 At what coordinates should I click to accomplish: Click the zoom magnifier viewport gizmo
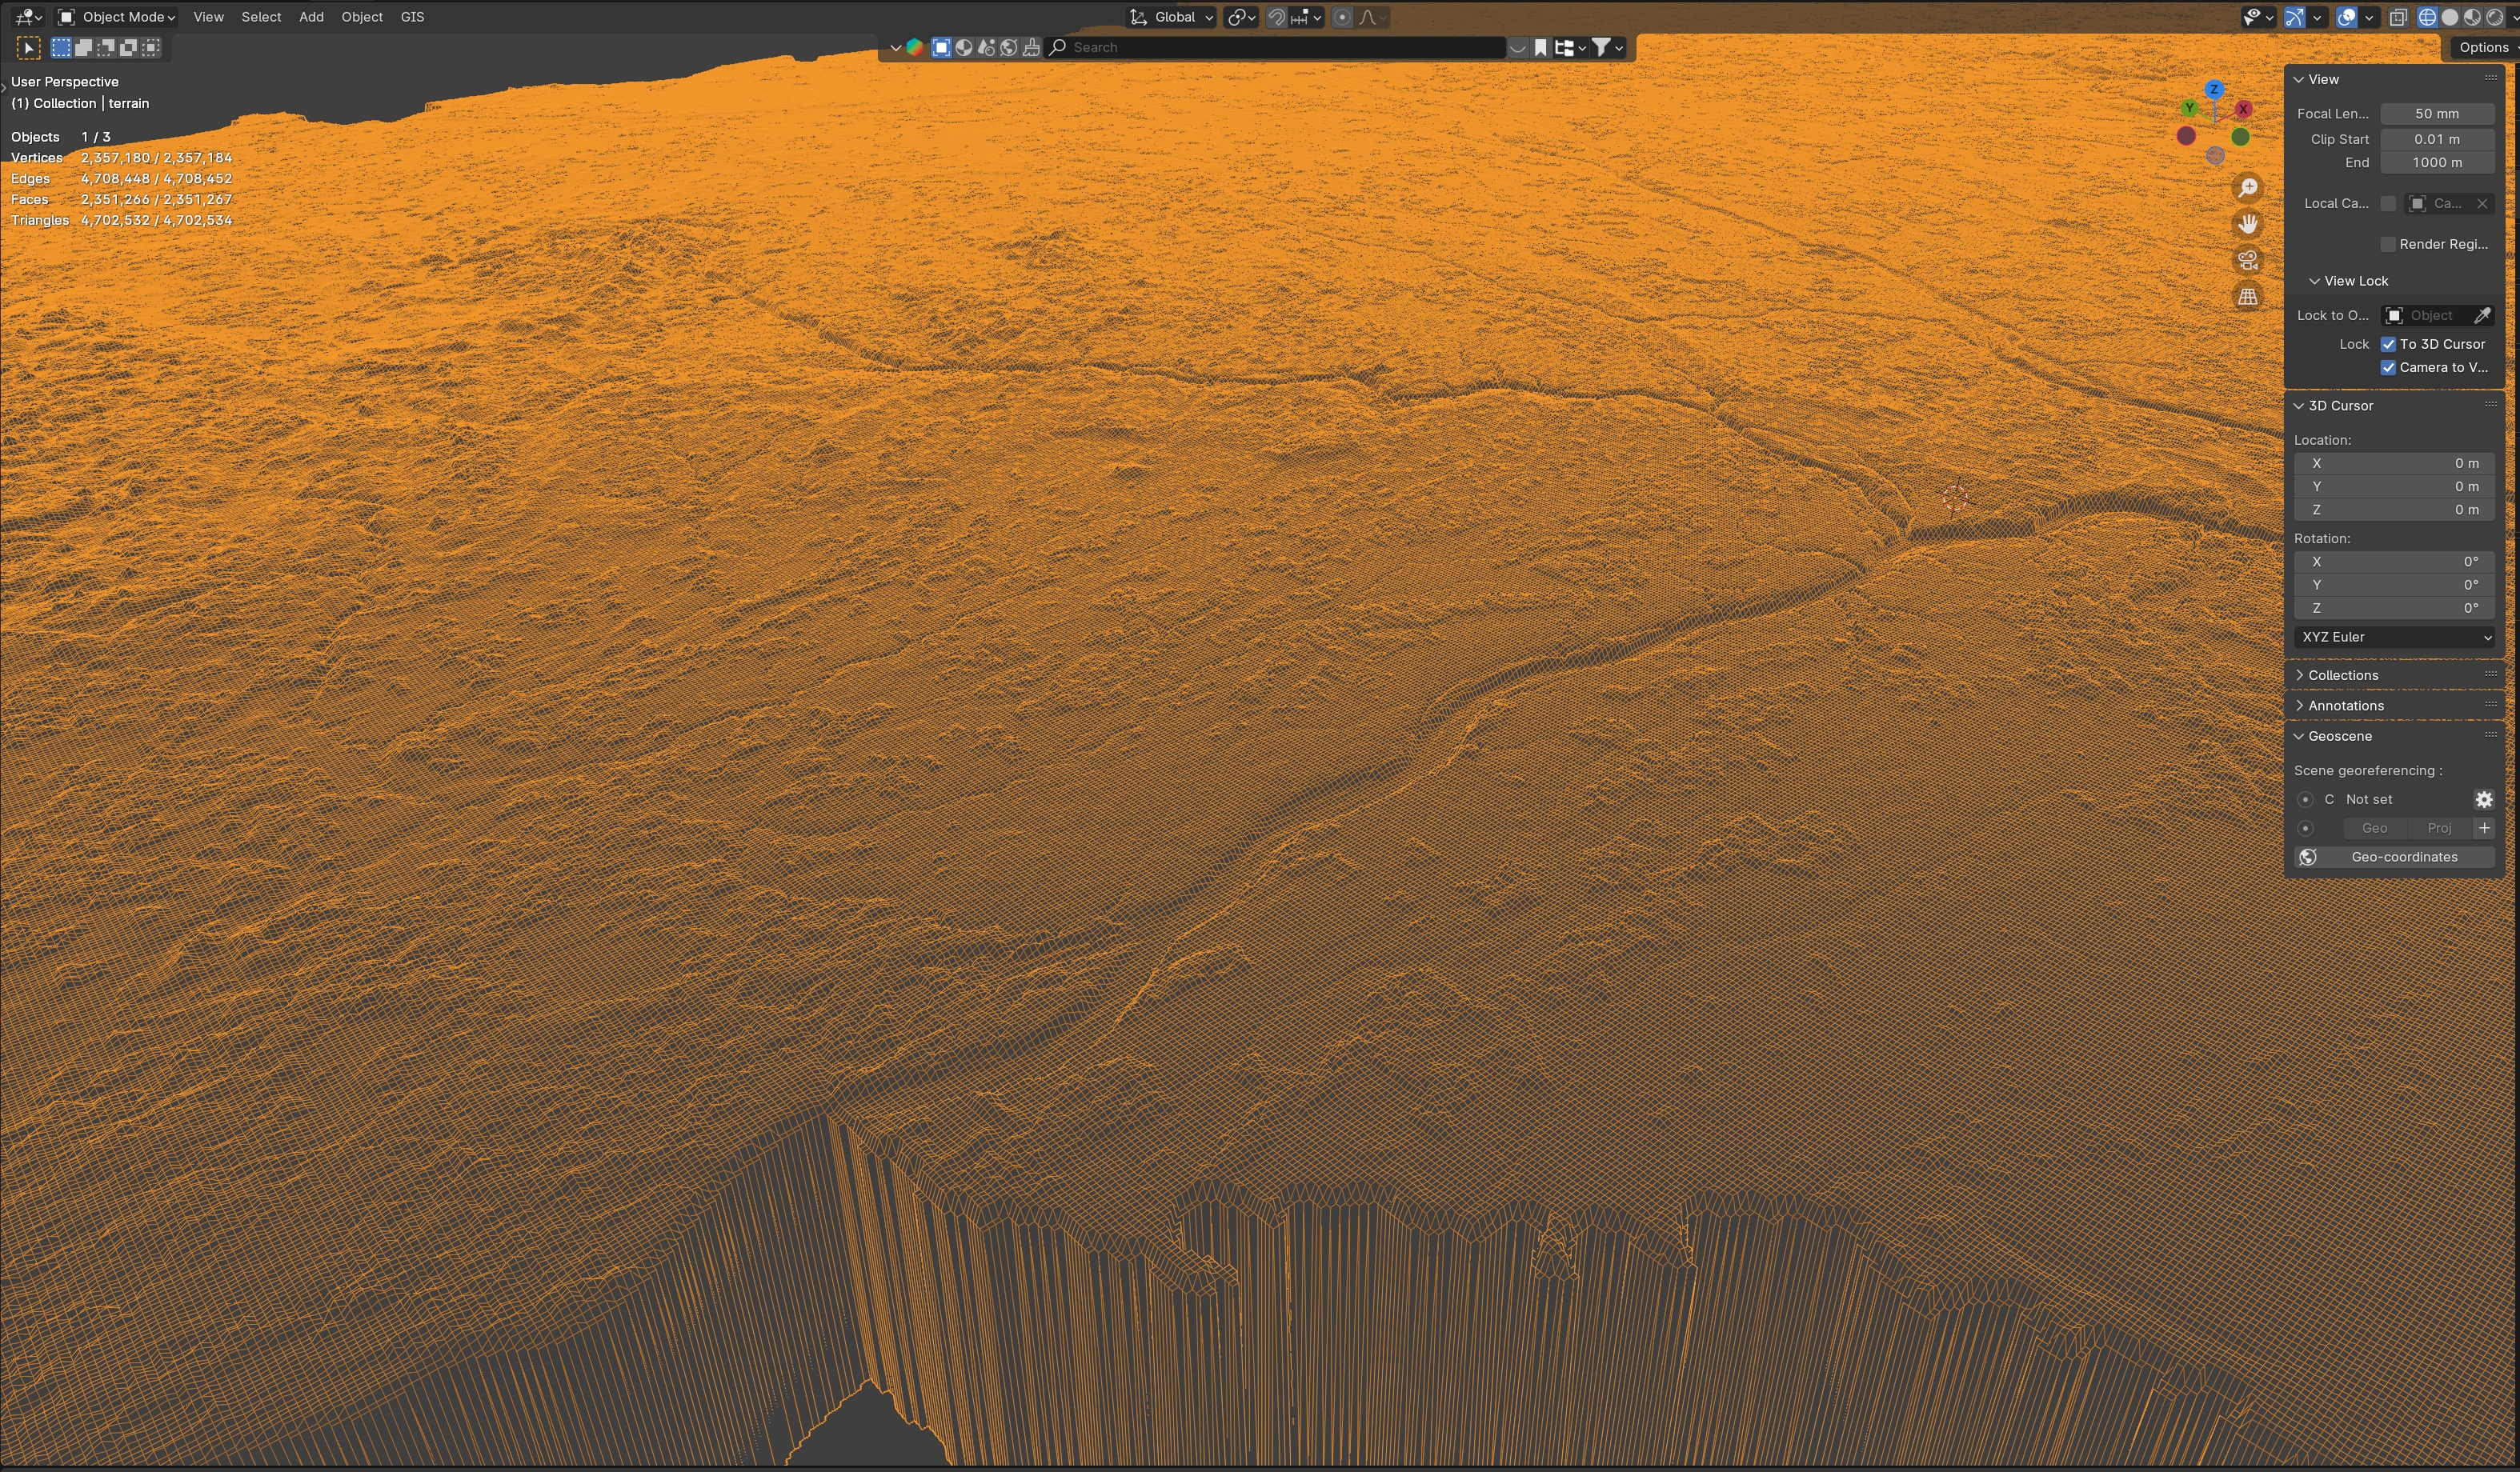pos(2248,188)
